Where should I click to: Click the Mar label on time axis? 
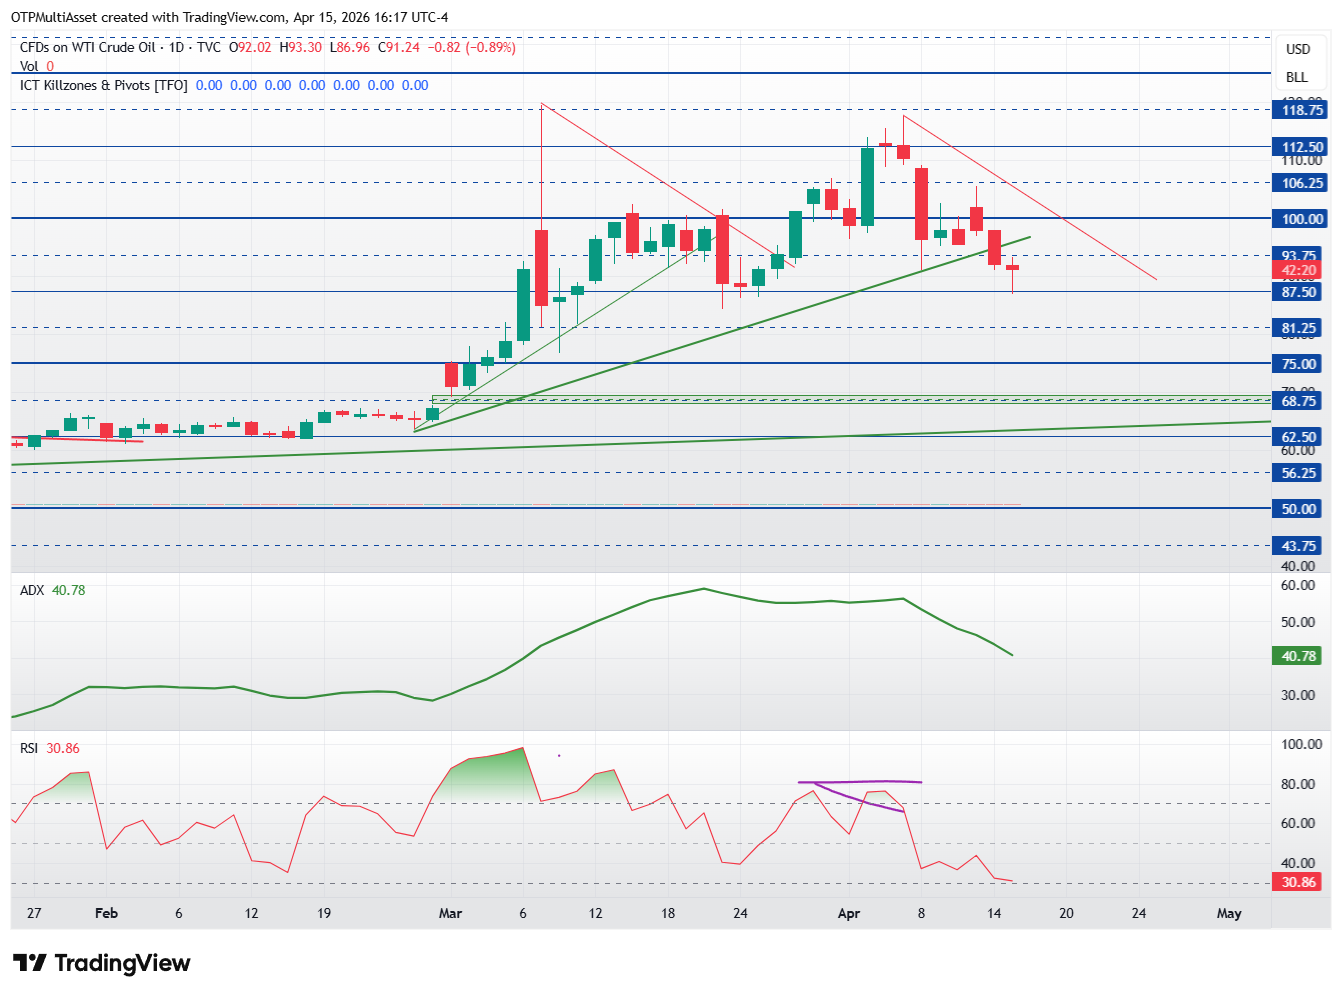click(x=450, y=913)
